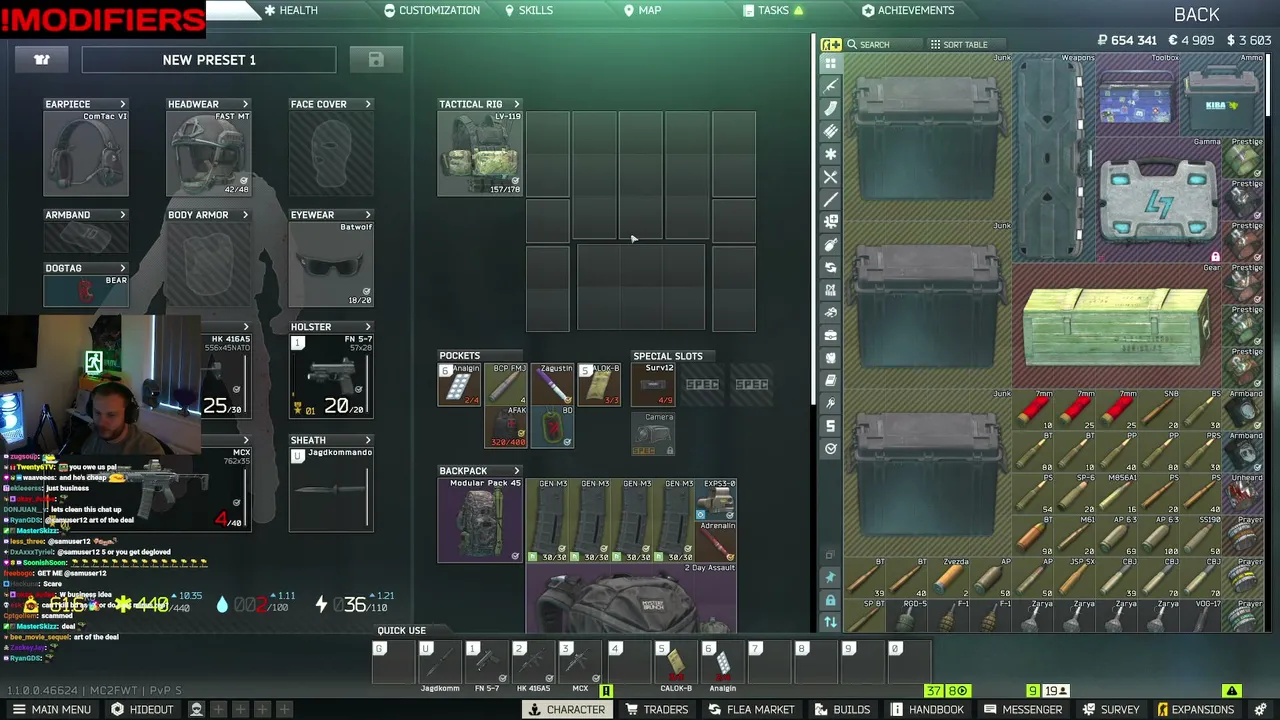
Task: Toggle the stash lock icon
Action: pos(830,600)
